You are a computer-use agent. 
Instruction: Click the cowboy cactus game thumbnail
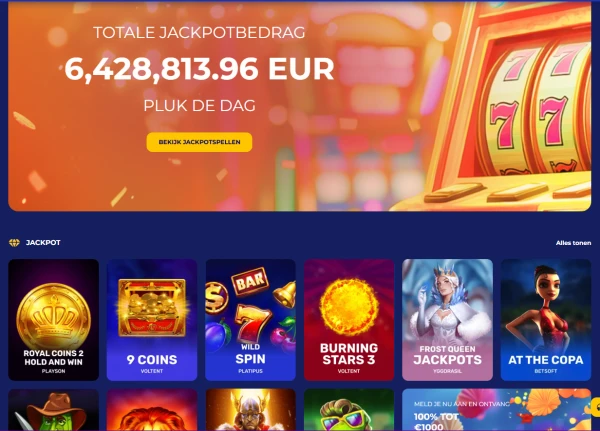(54, 410)
